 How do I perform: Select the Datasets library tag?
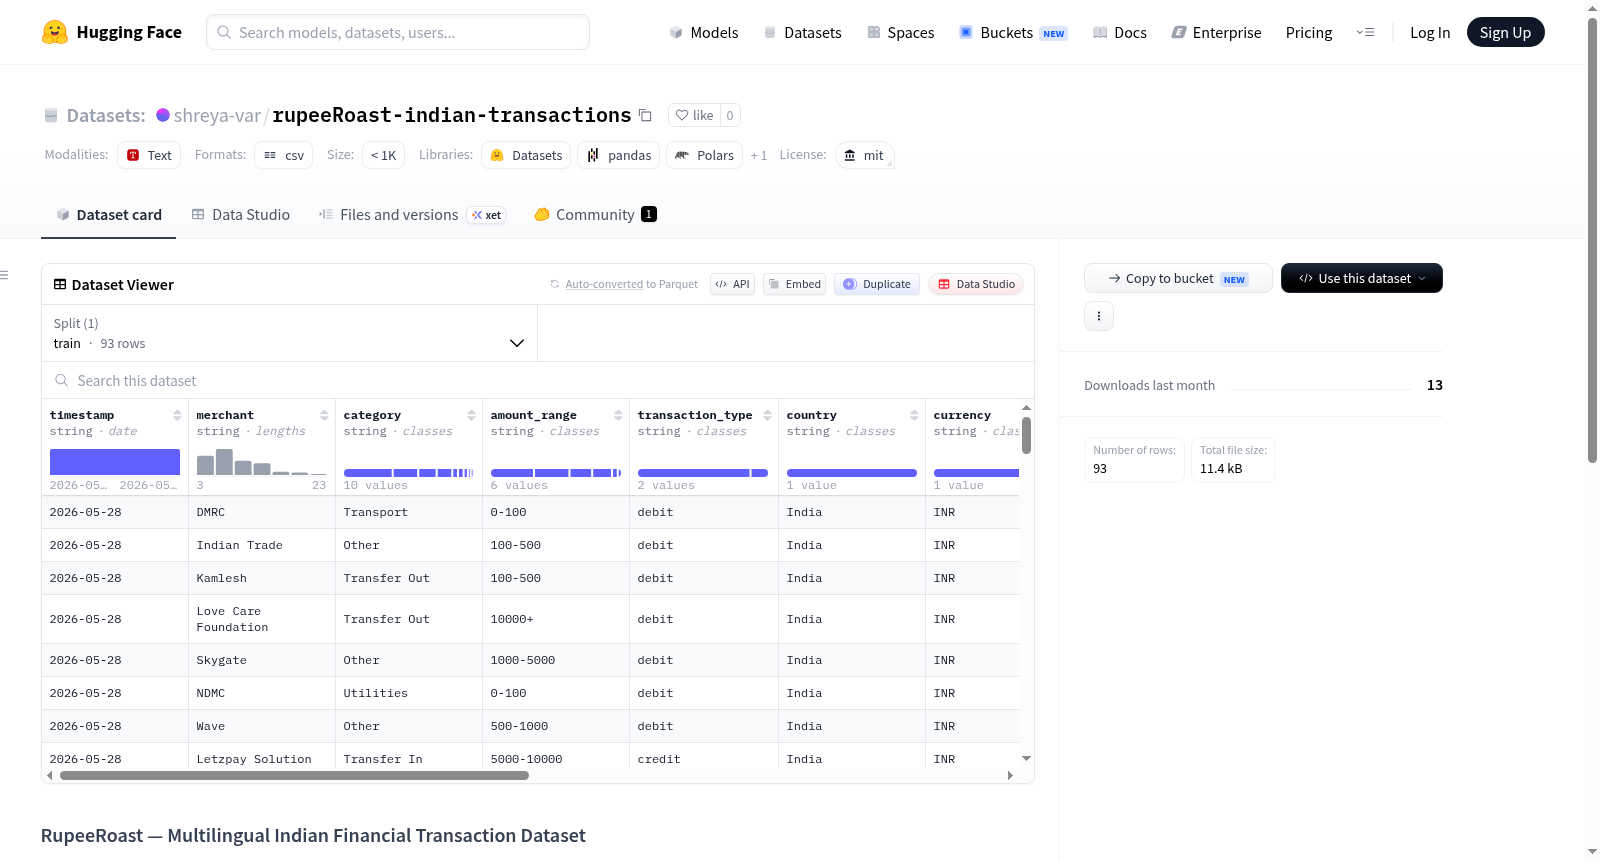(526, 155)
